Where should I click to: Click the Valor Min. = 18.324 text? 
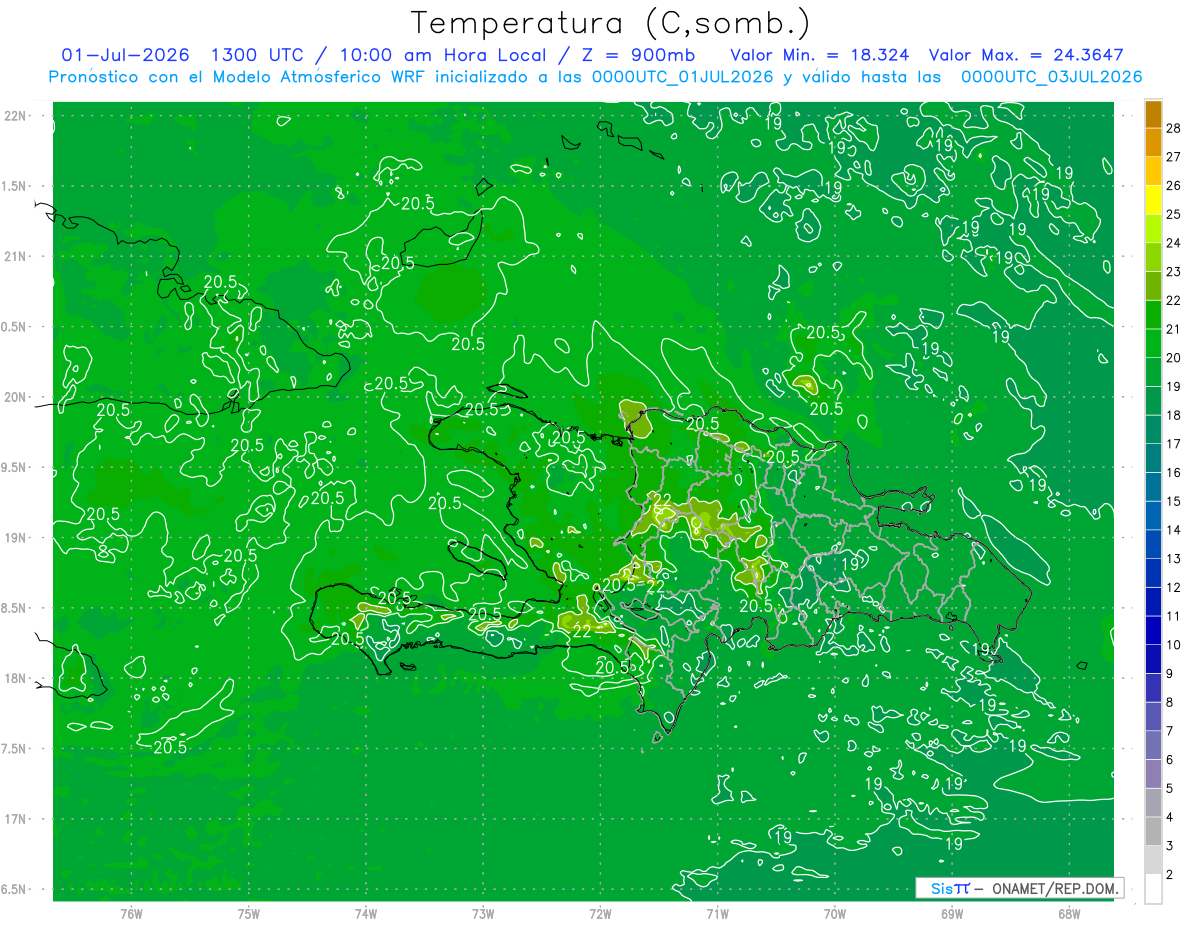(820, 55)
